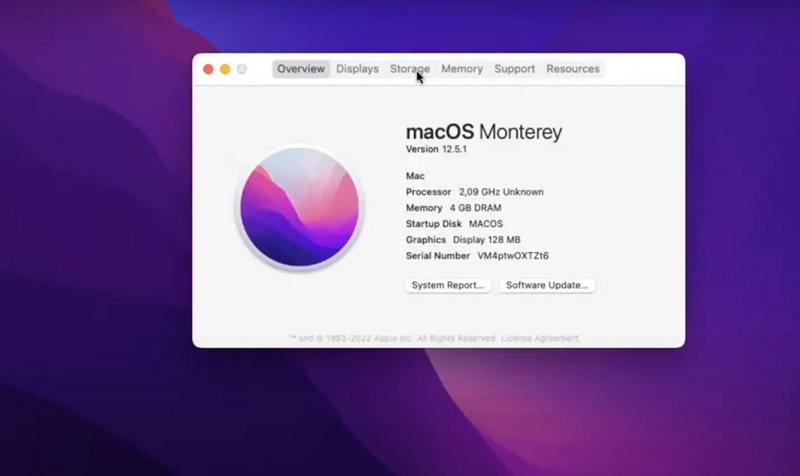
Task: Open the Support tab
Action: [514, 69]
